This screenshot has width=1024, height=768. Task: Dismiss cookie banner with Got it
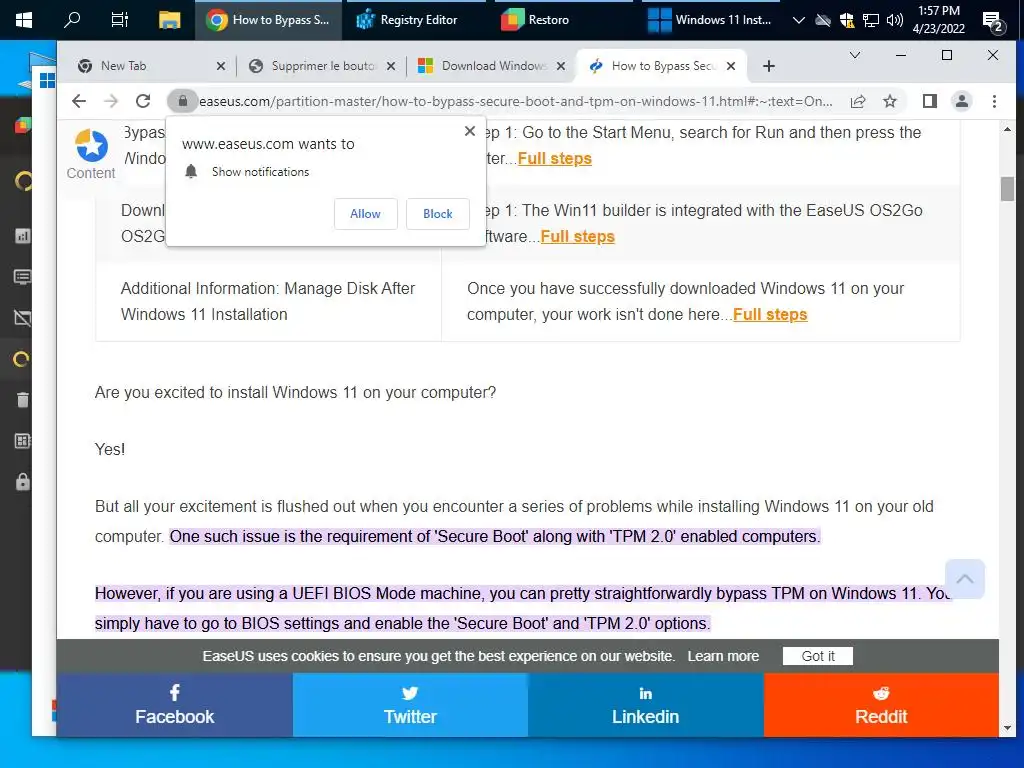pyautogui.click(x=818, y=656)
